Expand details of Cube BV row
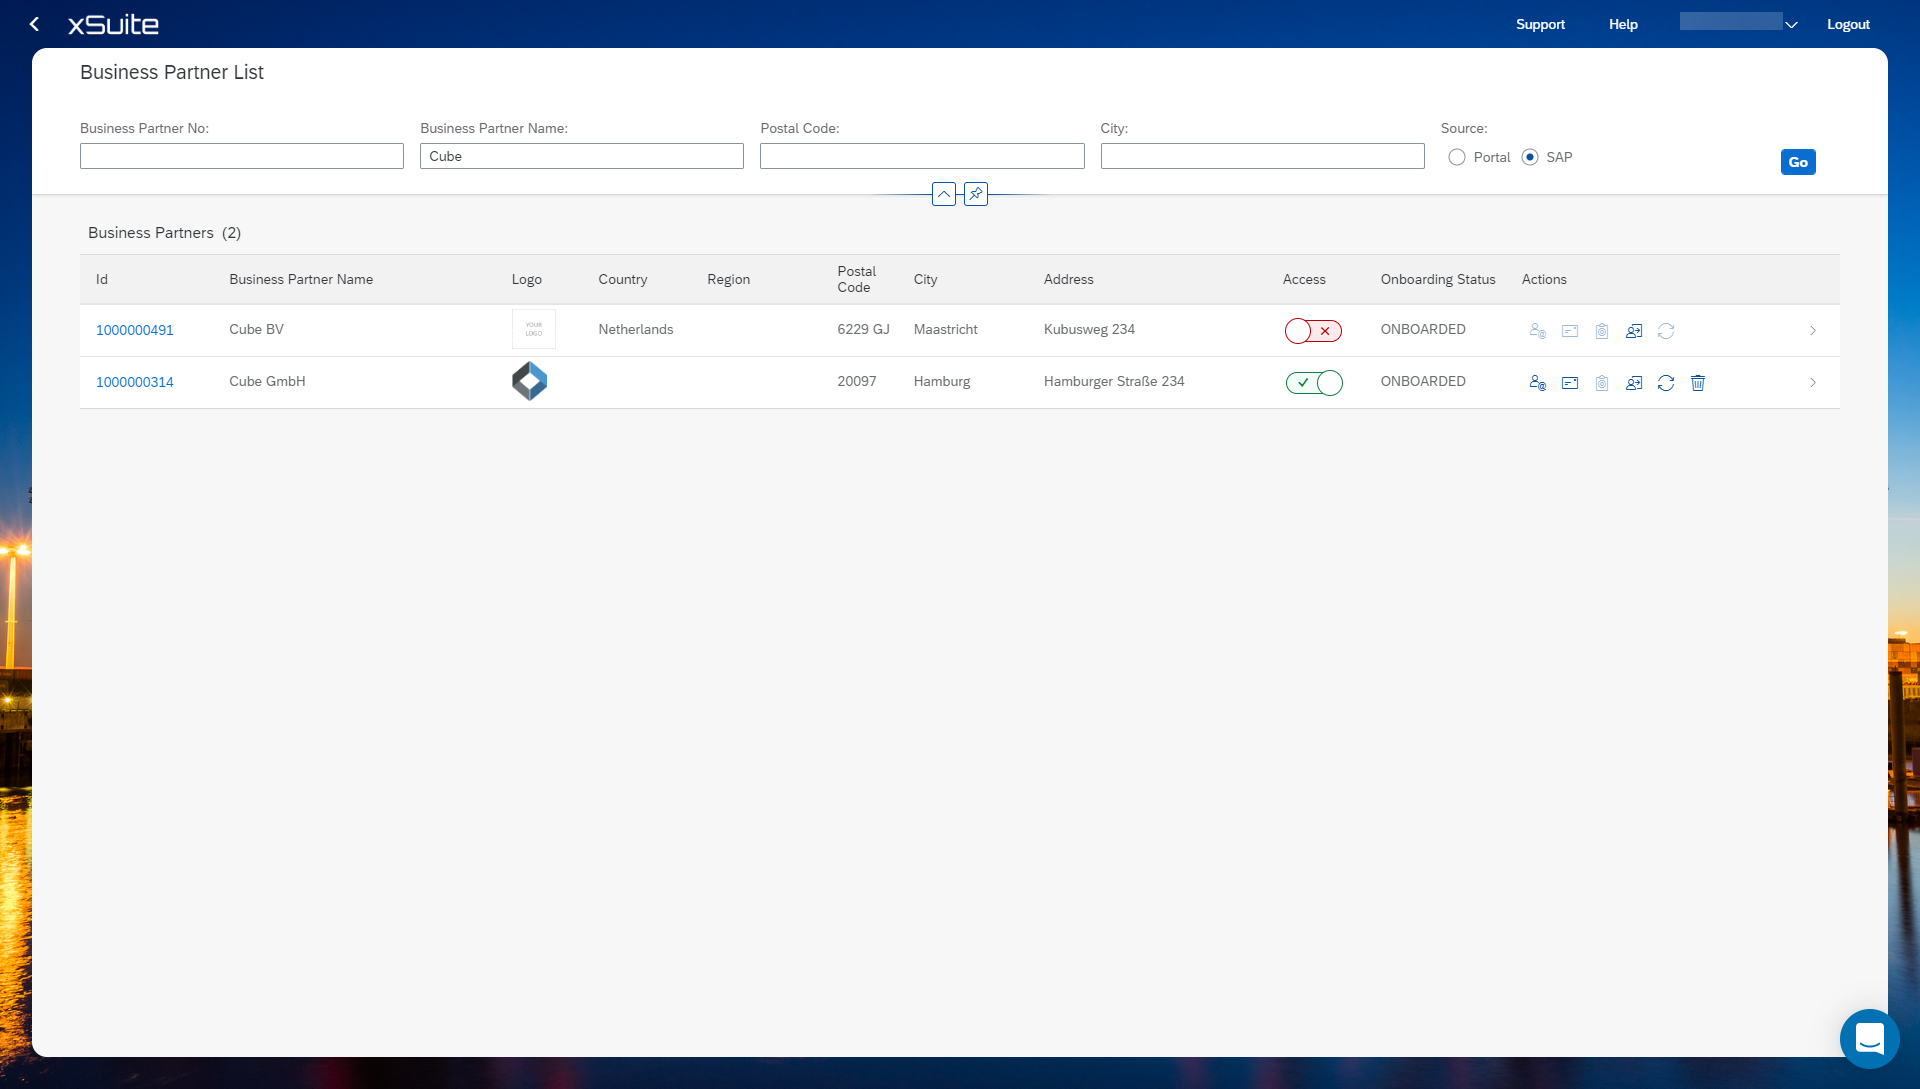The width and height of the screenshot is (1920, 1089). coord(1812,331)
